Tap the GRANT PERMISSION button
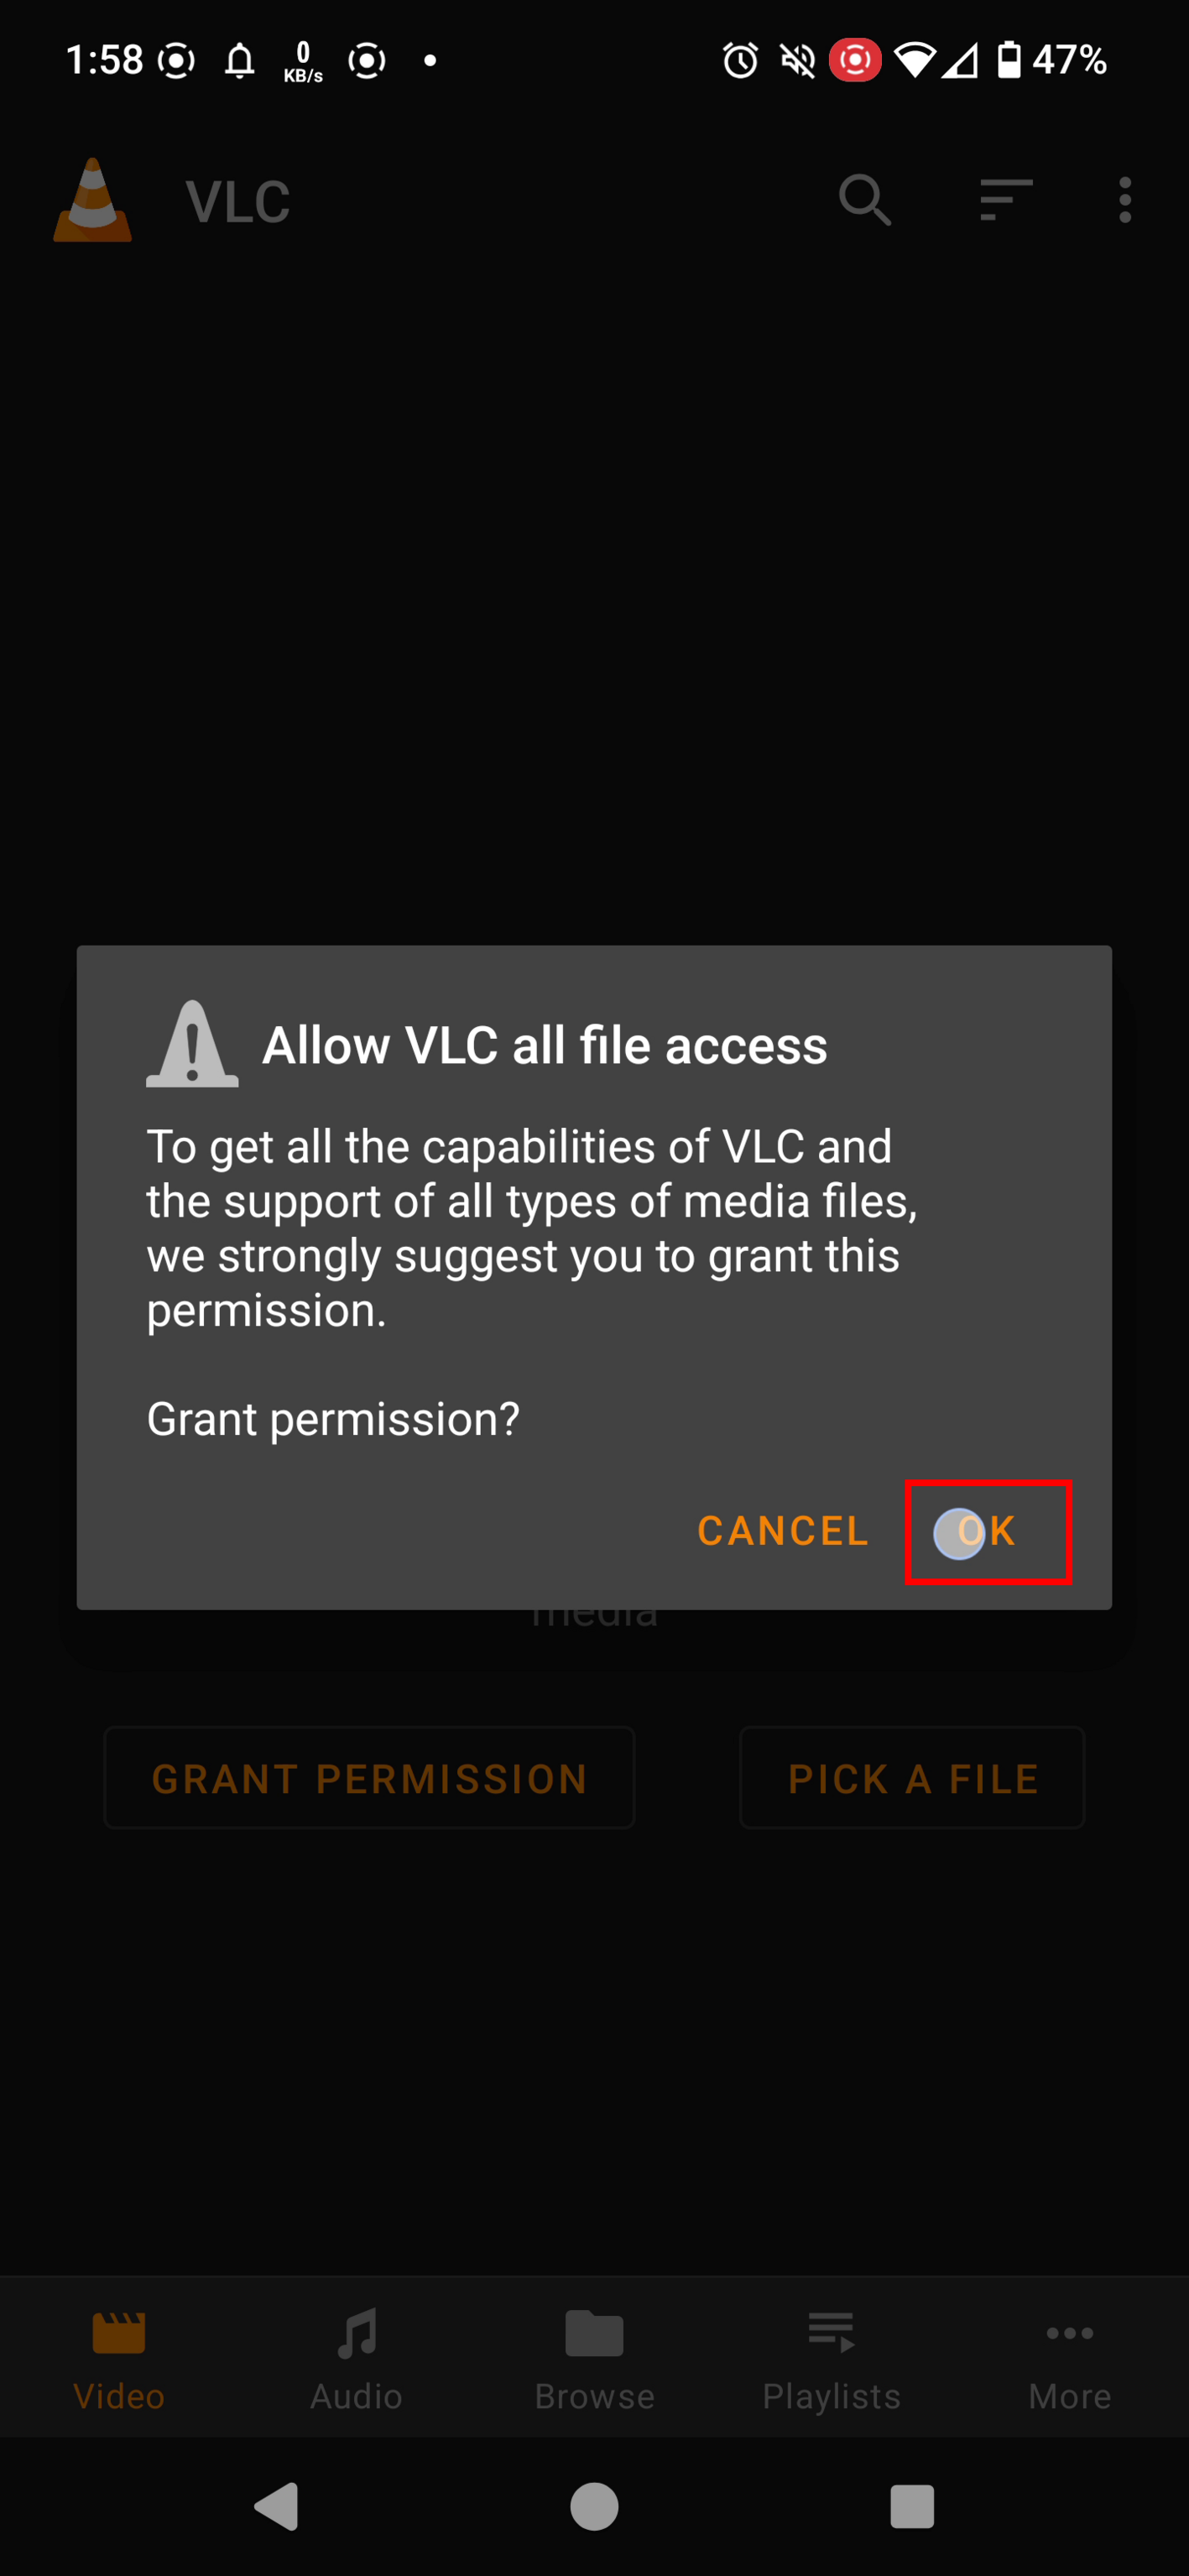Image resolution: width=1189 pixels, height=2576 pixels. click(369, 1778)
